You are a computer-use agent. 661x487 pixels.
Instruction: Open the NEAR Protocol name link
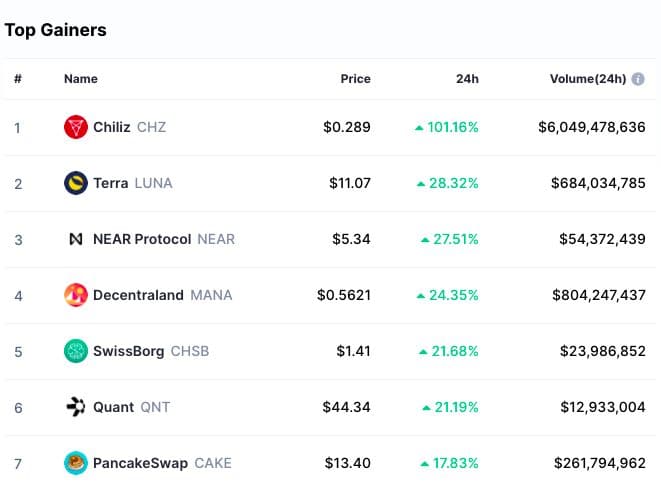pyautogui.click(x=143, y=239)
